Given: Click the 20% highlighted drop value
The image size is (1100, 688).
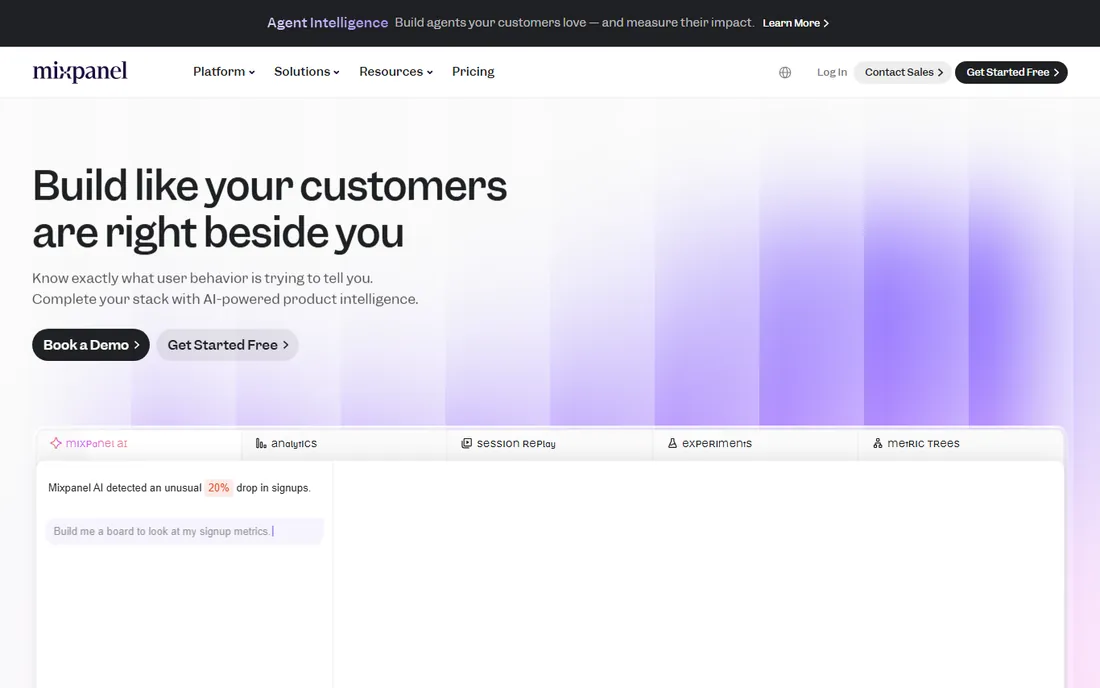Looking at the screenshot, I should tap(218, 487).
